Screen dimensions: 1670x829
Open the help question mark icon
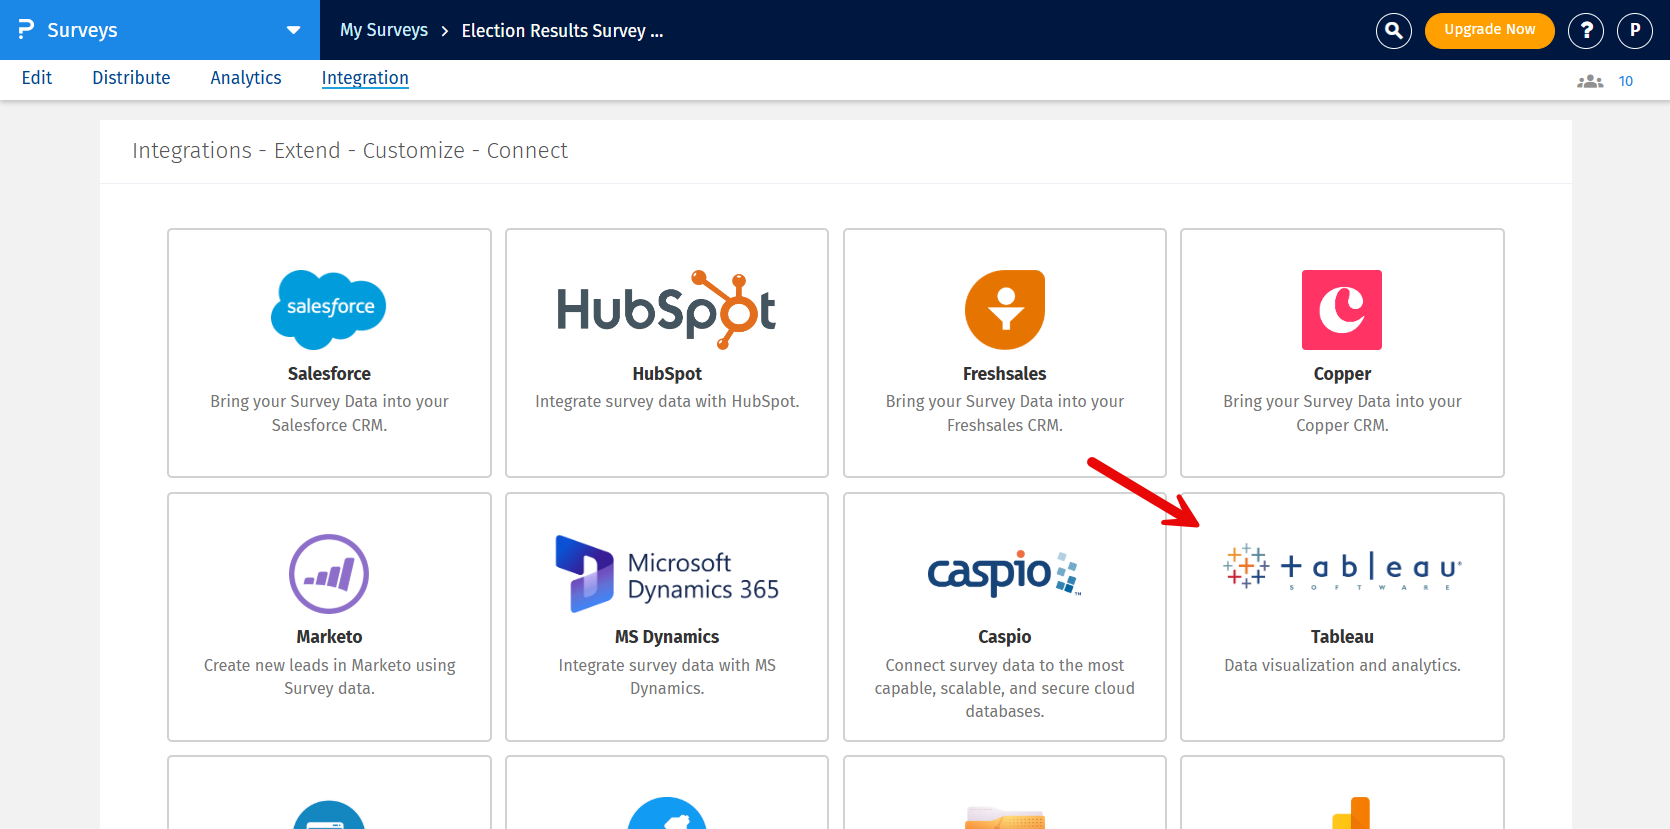[x=1586, y=31]
